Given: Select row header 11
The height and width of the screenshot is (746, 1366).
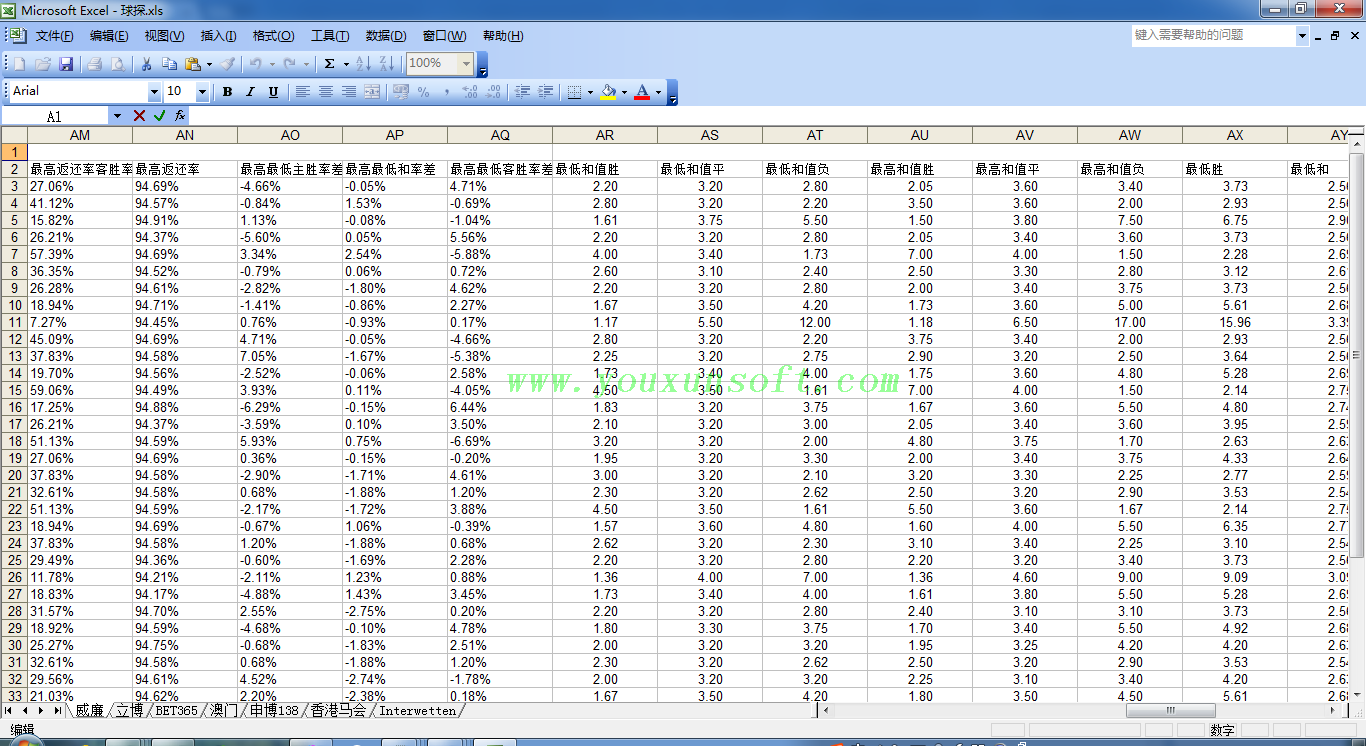Looking at the screenshot, I should coord(14,322).
